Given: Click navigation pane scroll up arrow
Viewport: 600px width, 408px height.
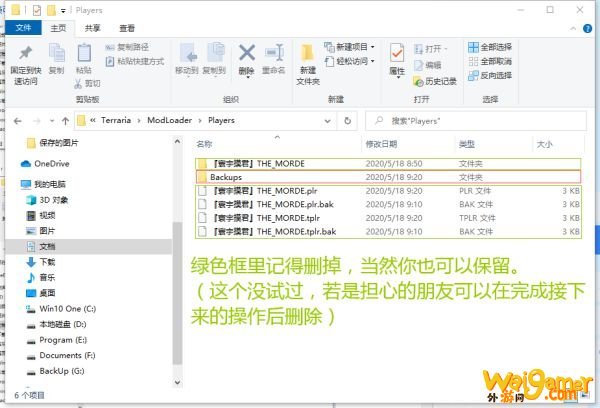Looking at the screenshot, I should click(x=177, y=141).
